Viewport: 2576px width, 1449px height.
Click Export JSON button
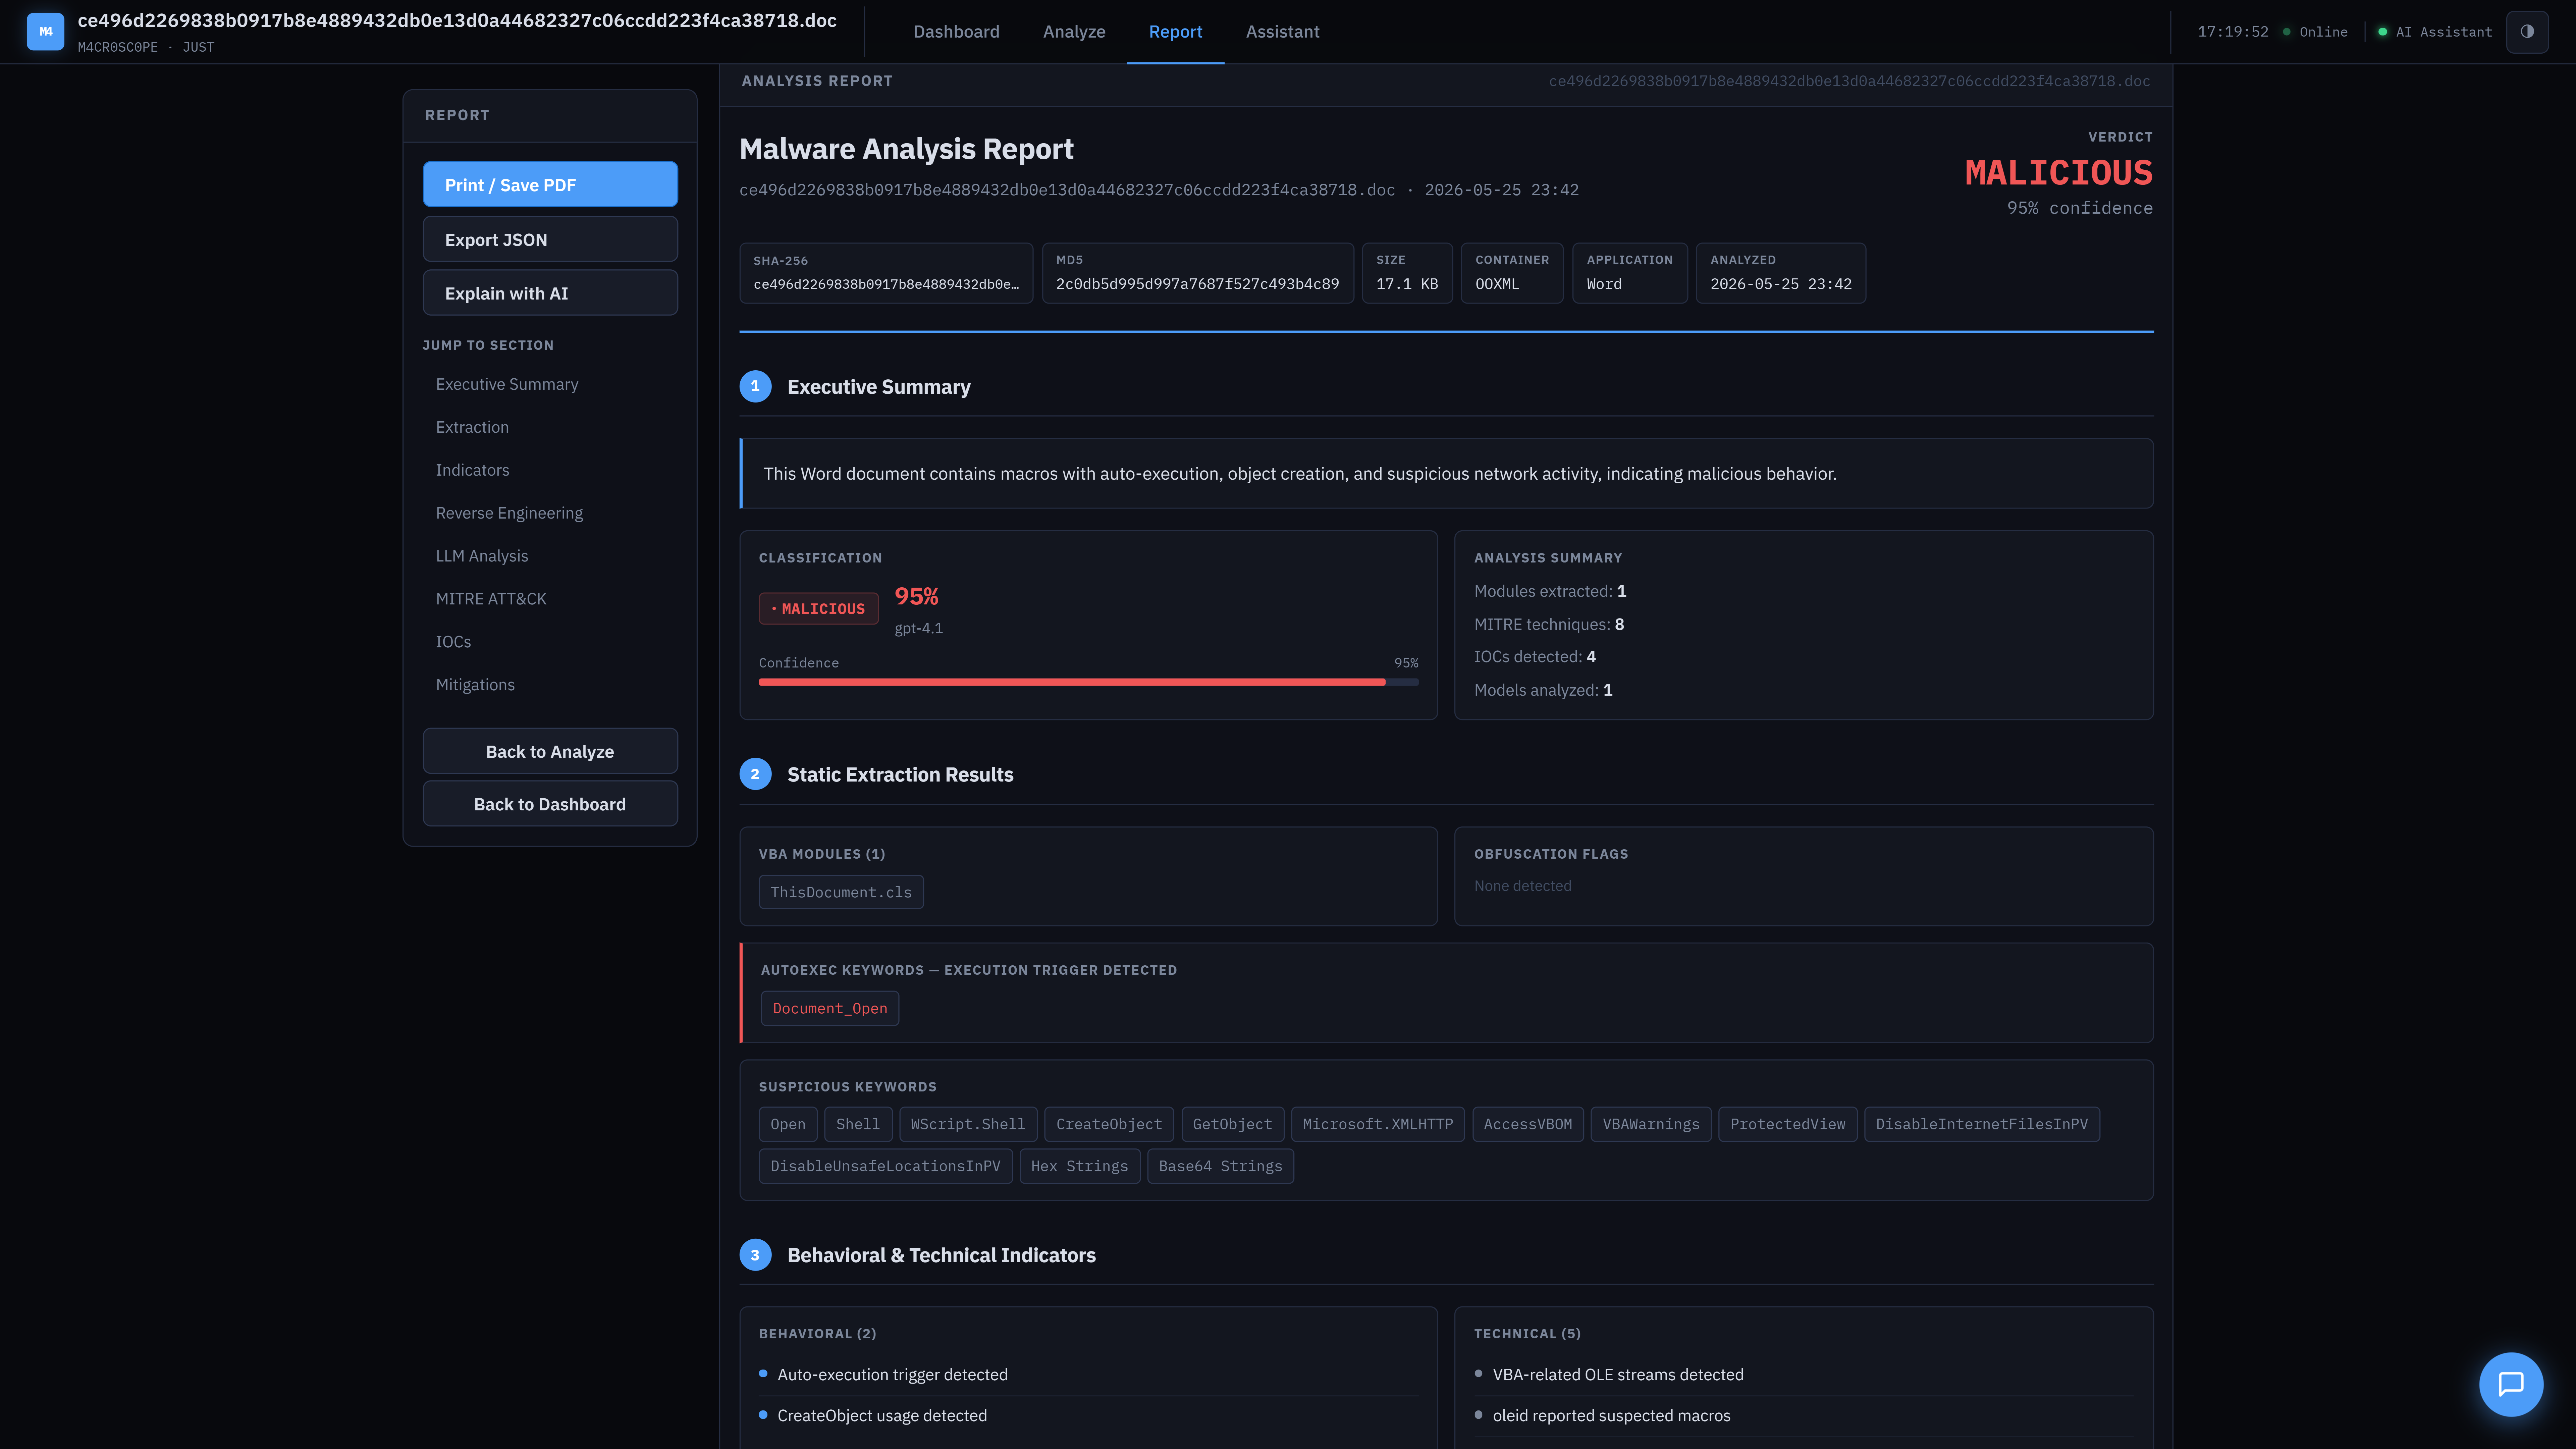pyautogui.click(x=550, y=239)
